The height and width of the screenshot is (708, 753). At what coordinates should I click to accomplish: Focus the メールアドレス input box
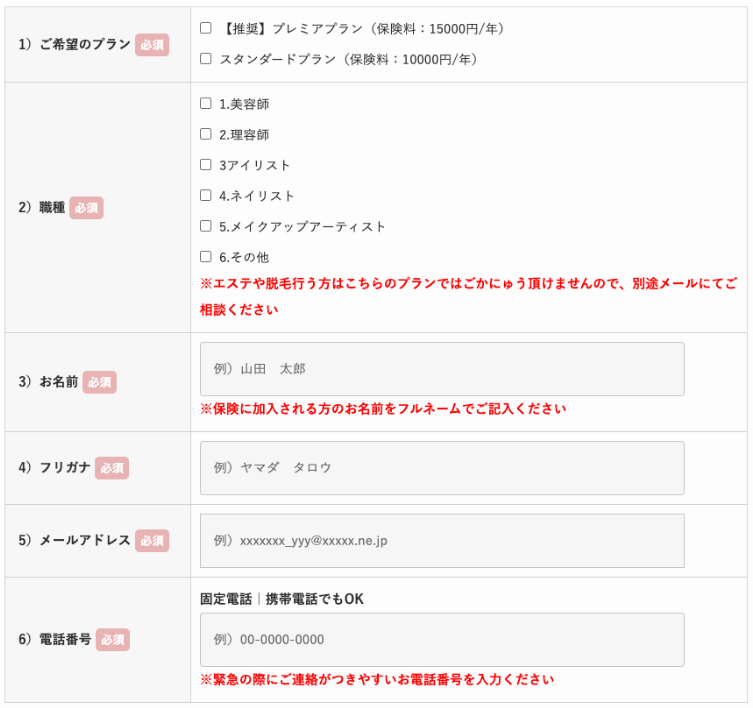pyautogui.click(x=442, y=541)
